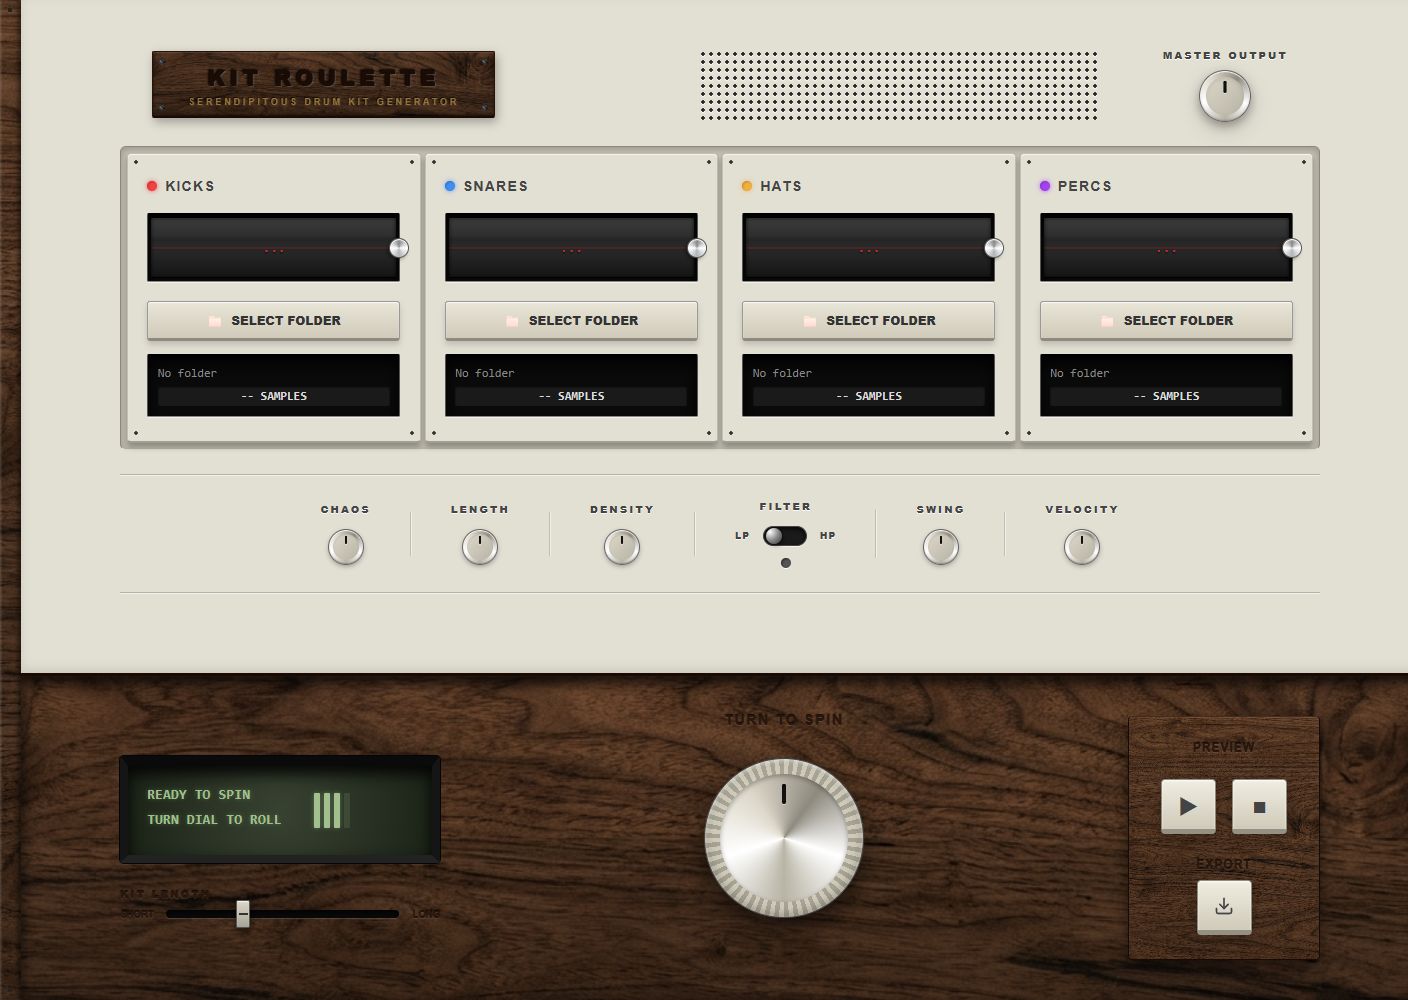Select folder for the Kicks channel
Viewport: 1408px width, 1000px height.
point(273,320)
